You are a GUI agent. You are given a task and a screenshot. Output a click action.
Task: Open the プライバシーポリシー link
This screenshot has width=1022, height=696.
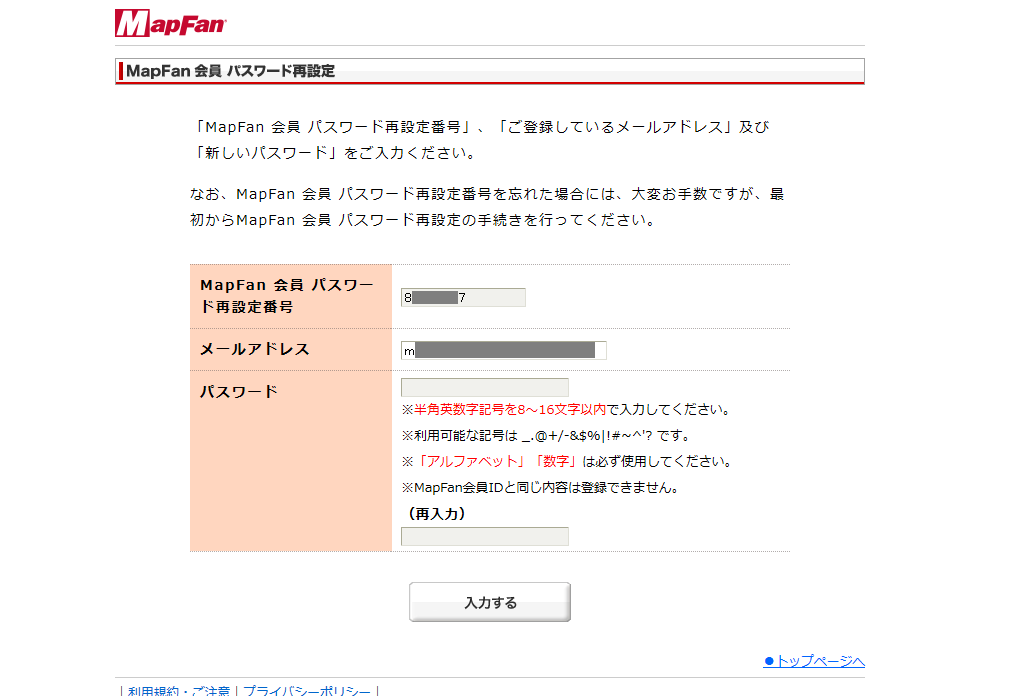point(307,690)
